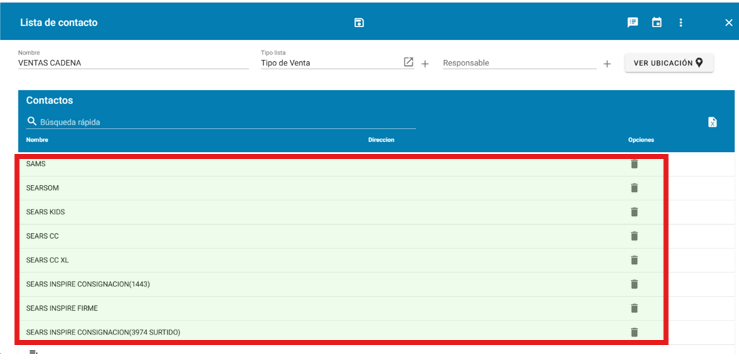Viewport: 739px width, 361px height.
Task: Click the Opciones column header
Action: point(641,140)
